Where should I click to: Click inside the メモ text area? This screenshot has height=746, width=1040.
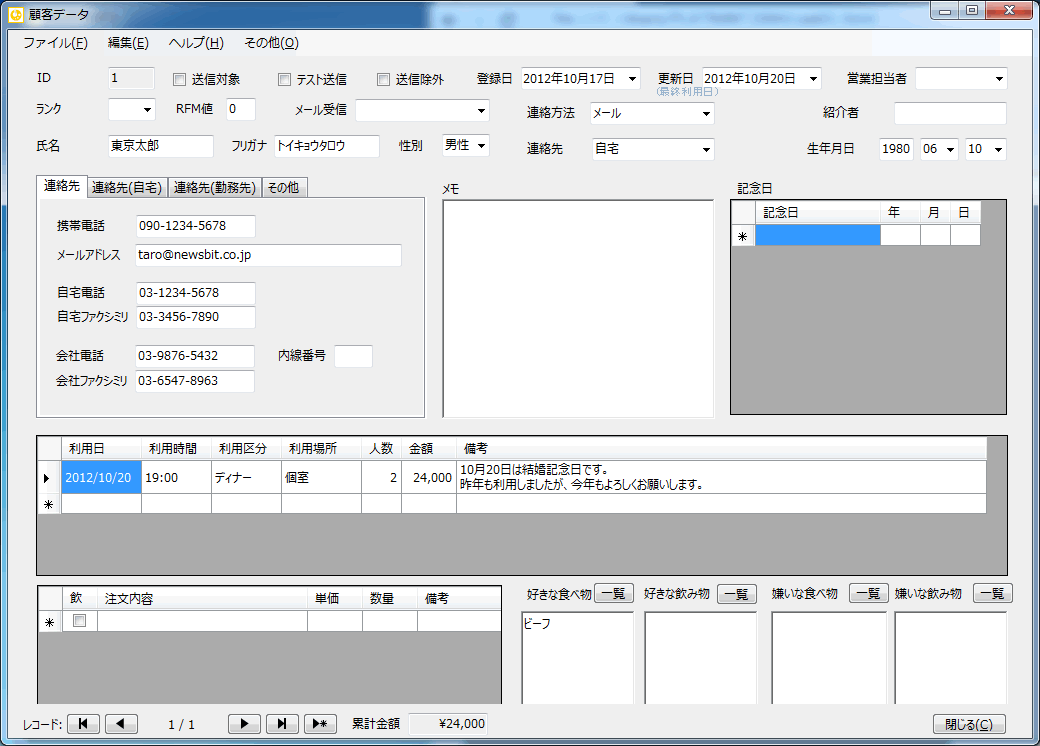pyautogui.click(x=578, y=309)
